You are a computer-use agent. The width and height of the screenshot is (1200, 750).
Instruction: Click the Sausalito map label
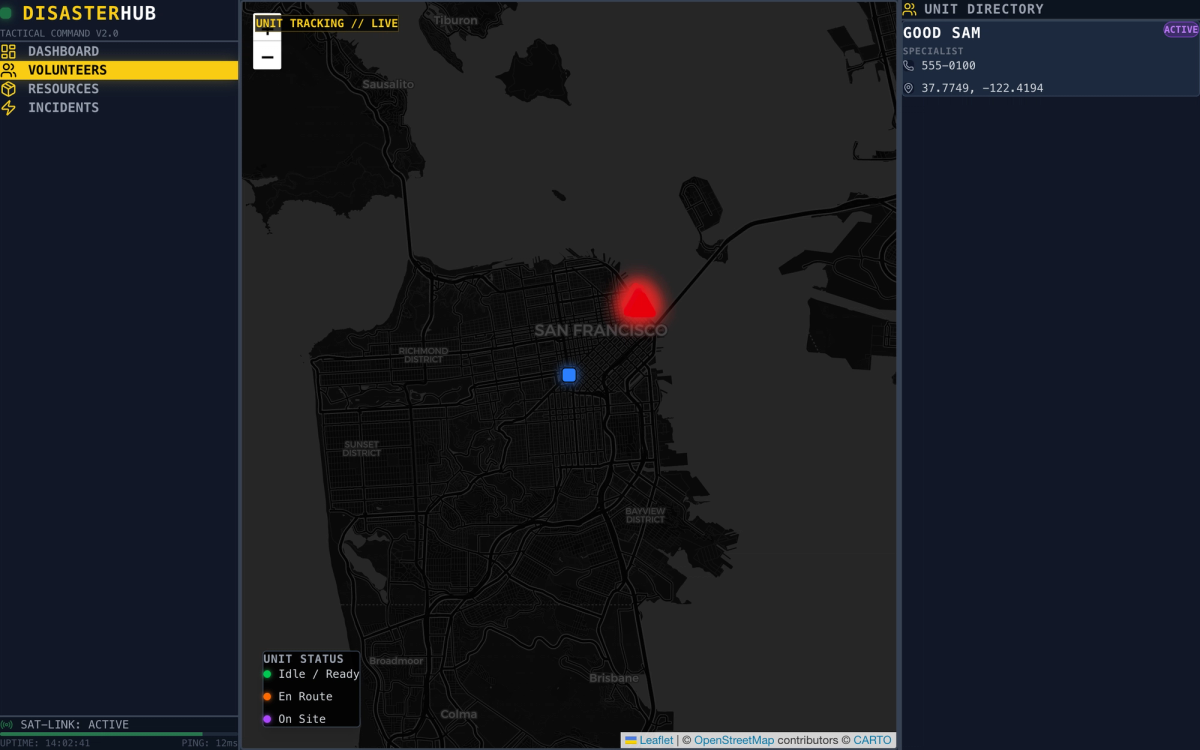tap(388, 85)
